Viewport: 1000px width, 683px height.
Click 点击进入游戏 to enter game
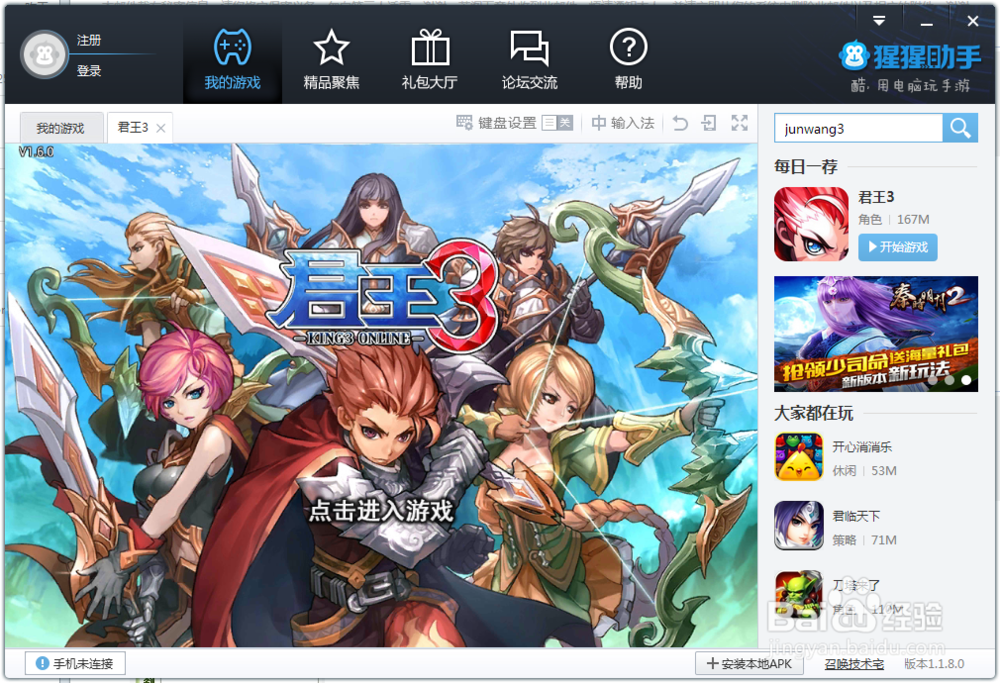click(x=381, y=510)
